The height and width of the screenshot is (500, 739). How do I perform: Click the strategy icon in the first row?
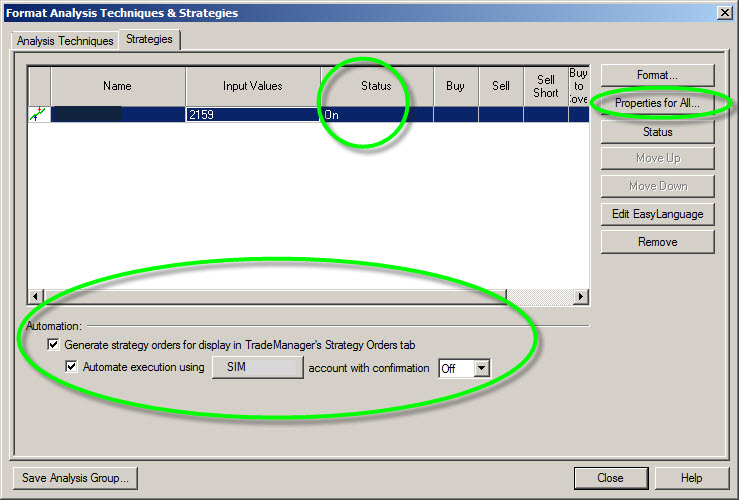[38, 114]
